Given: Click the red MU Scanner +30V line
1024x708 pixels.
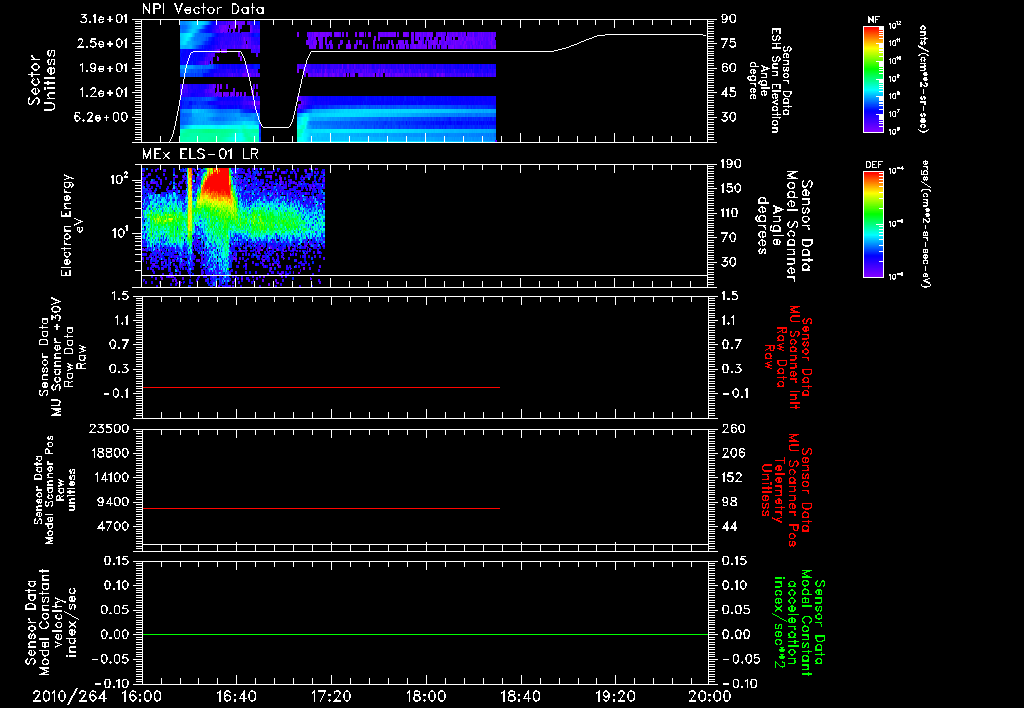Looking at the screenshot, I should (321, 387).
